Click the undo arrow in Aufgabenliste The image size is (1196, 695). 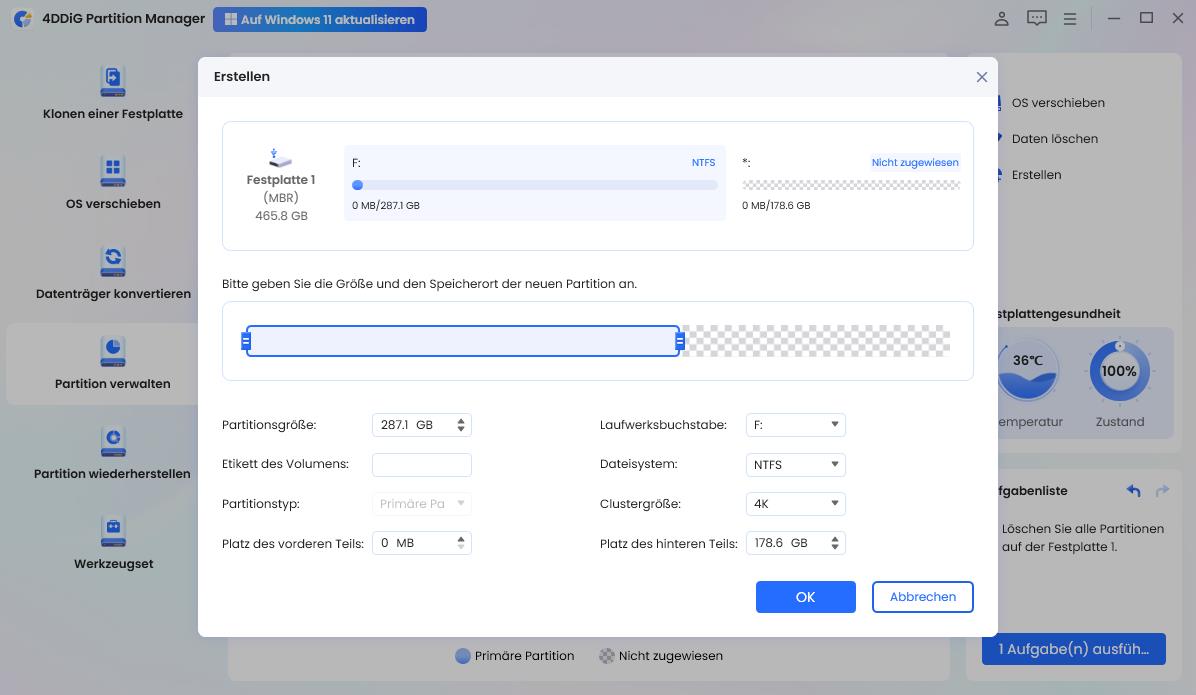tap(1133, 491)
